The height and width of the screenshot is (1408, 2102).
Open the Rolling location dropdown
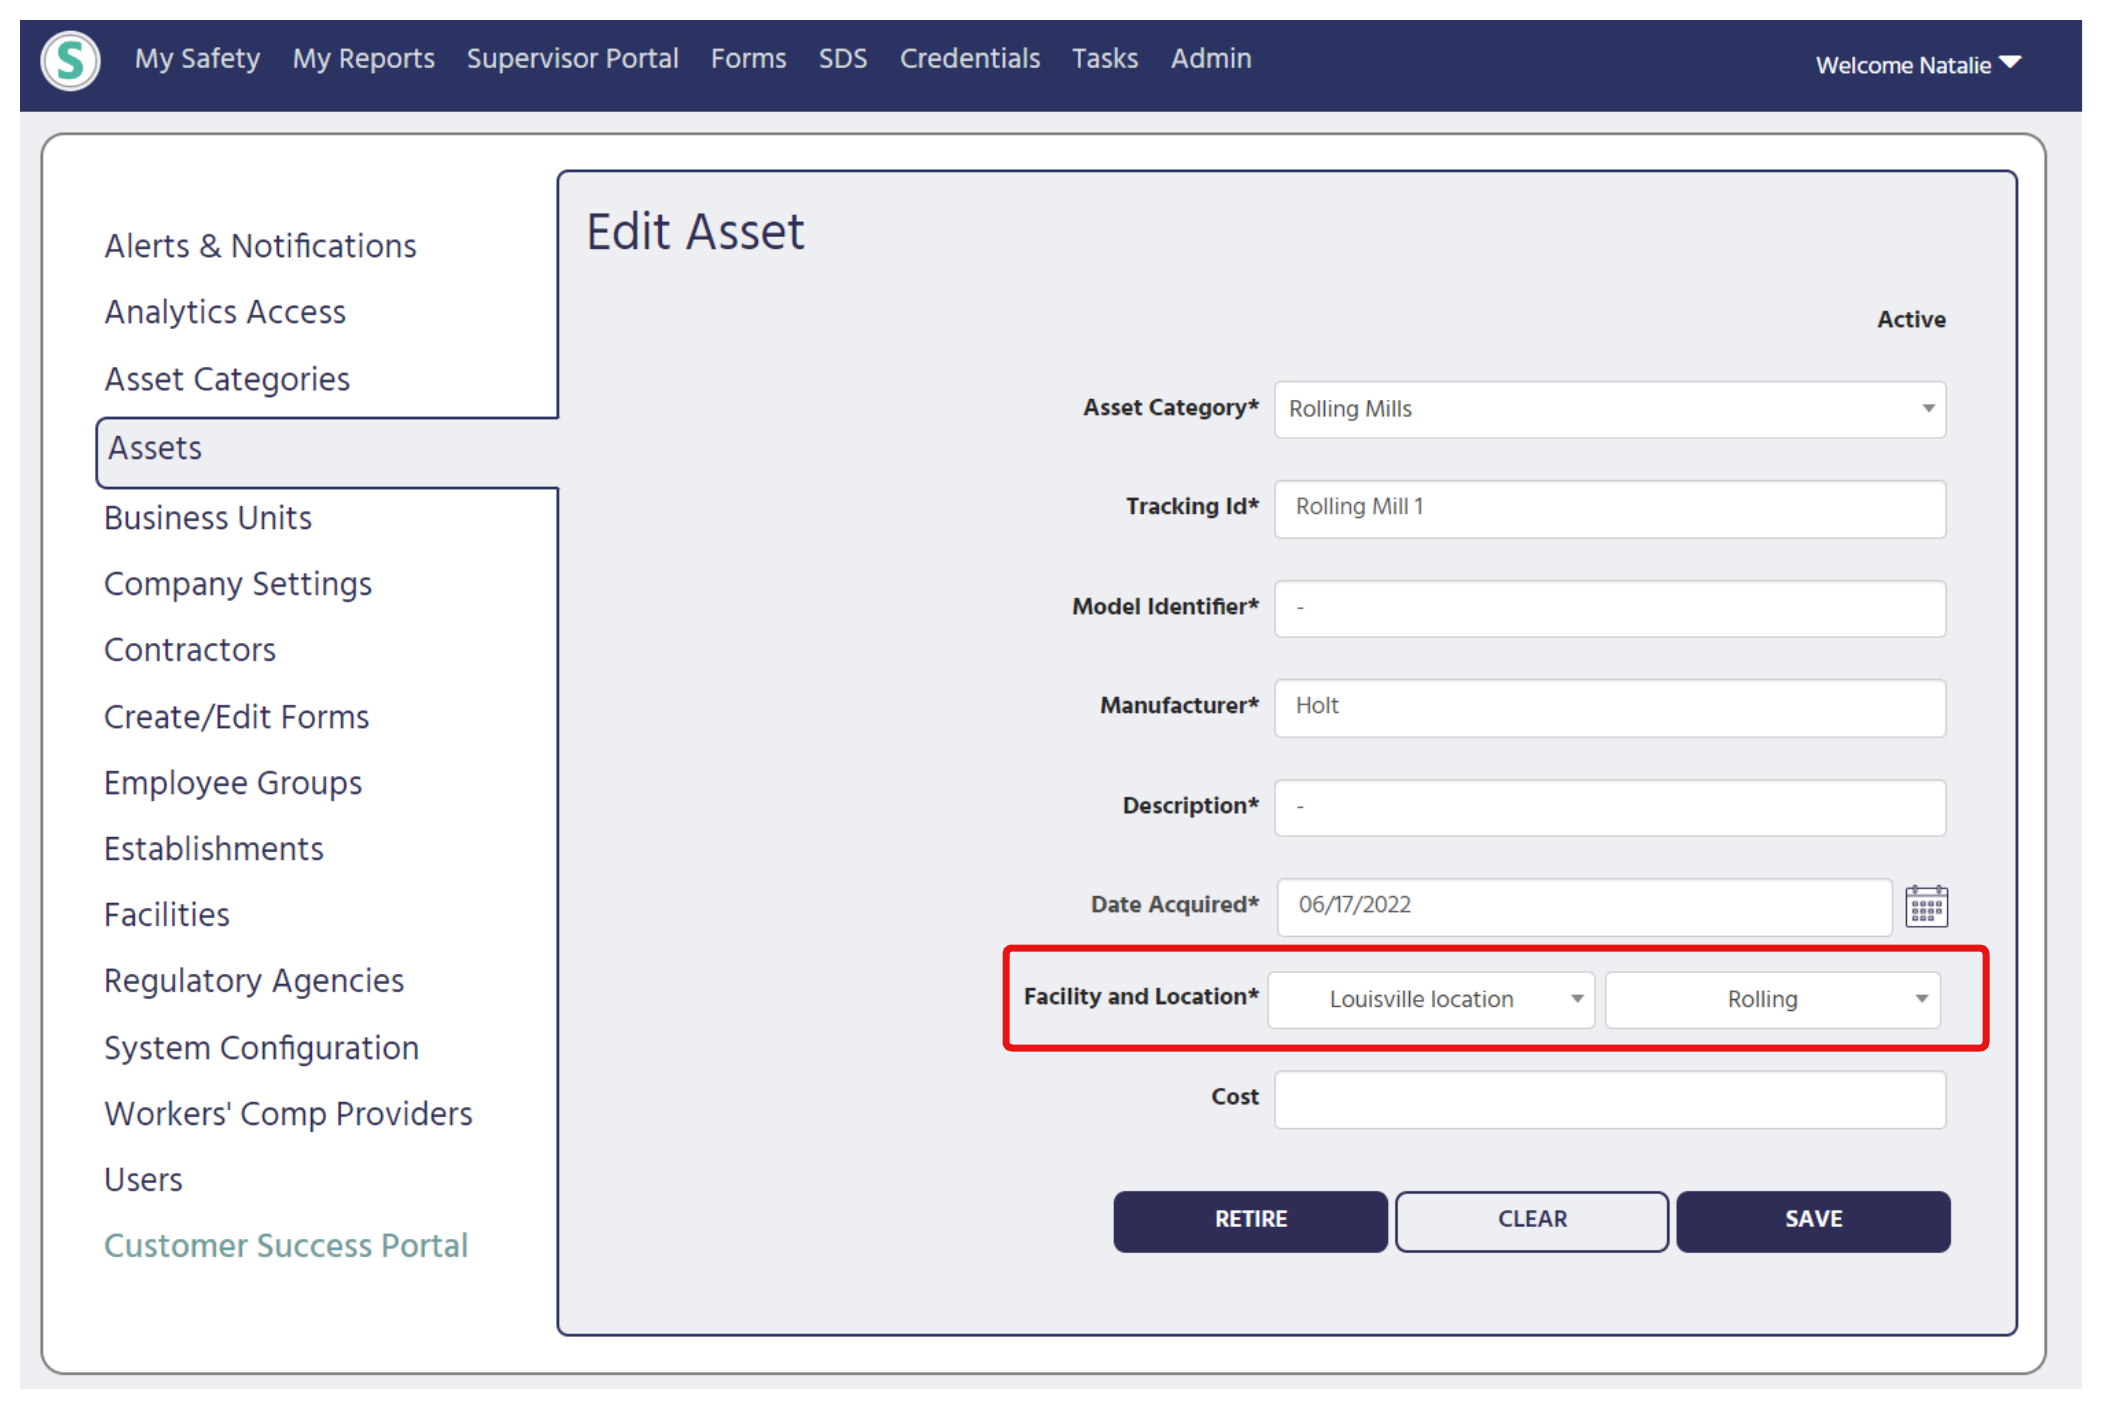(x=1772, y=999)
